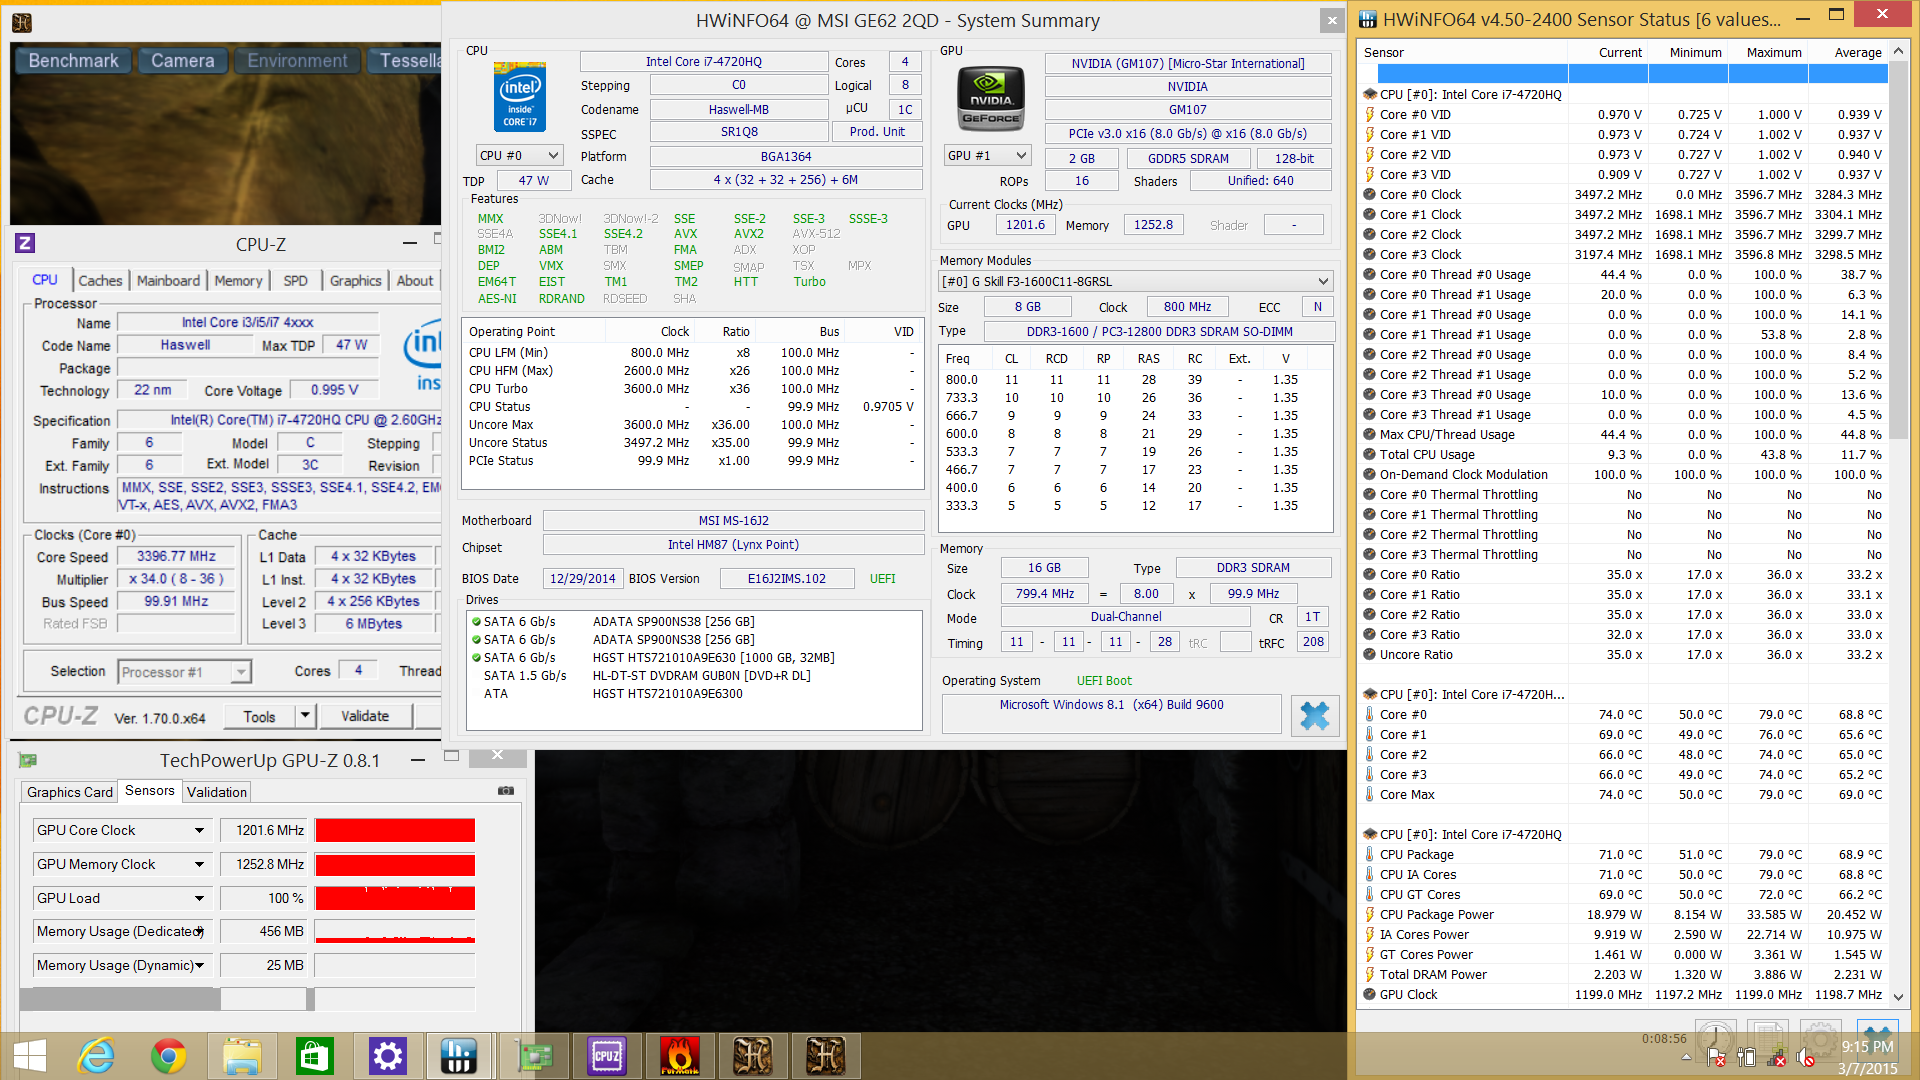Viewport: 1920px width, 1080px height.
Task: Click the Sensor Status scroll-down arrow
Action: 1898,997
